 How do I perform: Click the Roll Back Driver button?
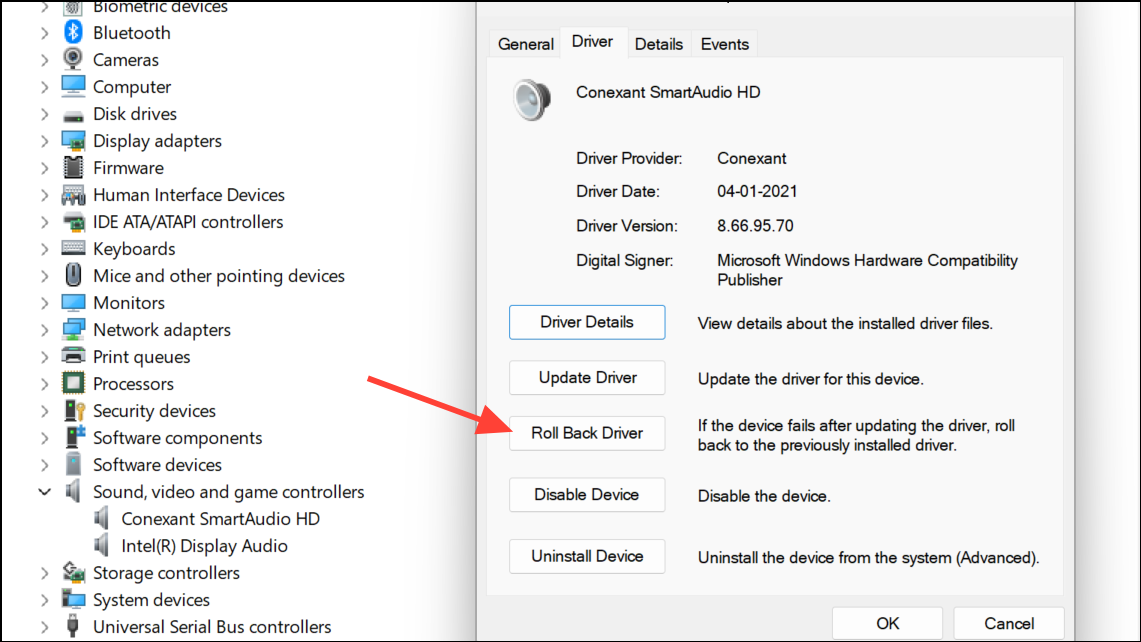click(x=587, y=433)
